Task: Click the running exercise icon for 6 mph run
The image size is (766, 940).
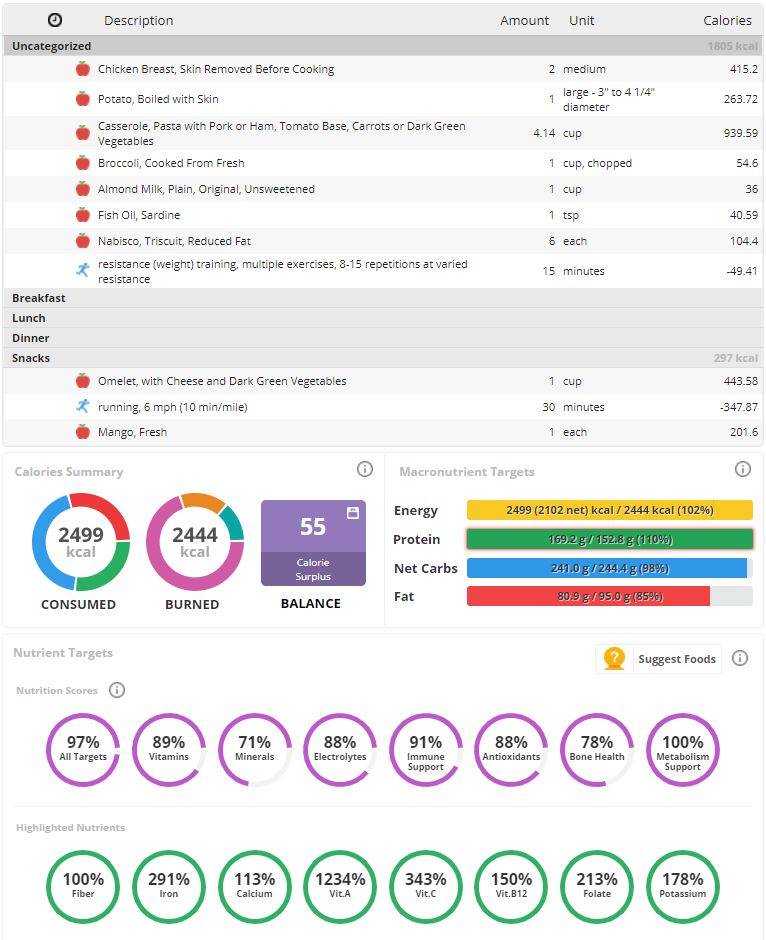Action: coord(83,406)
